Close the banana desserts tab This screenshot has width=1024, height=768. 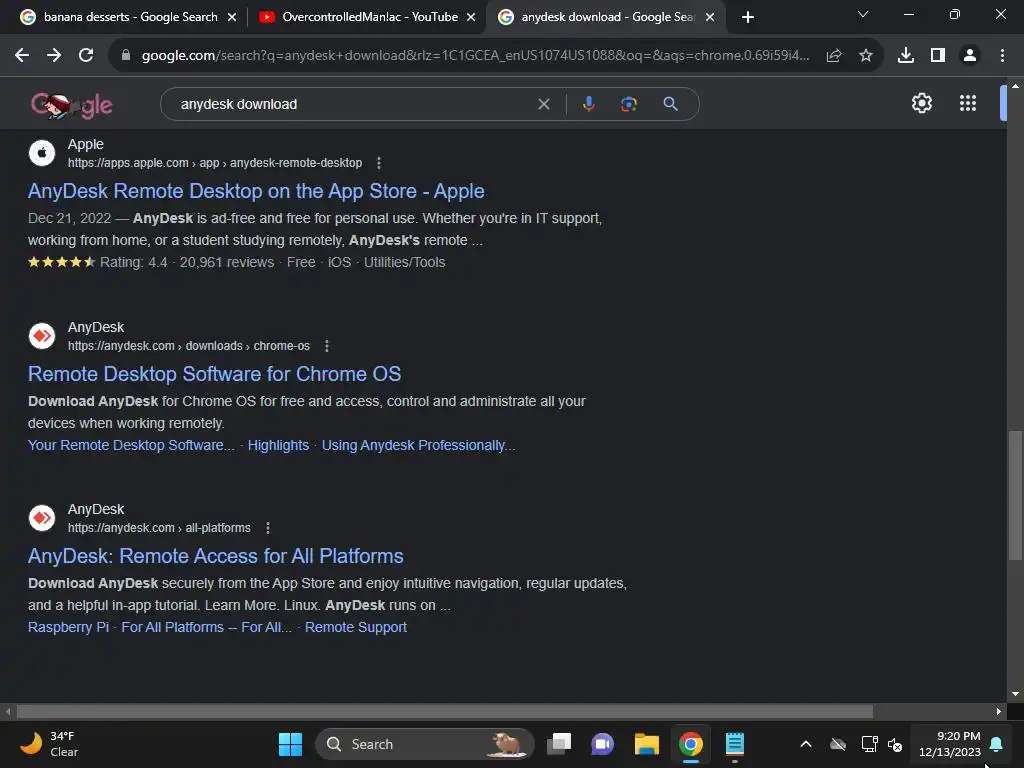pyautogui.click(x=231, y=18)
